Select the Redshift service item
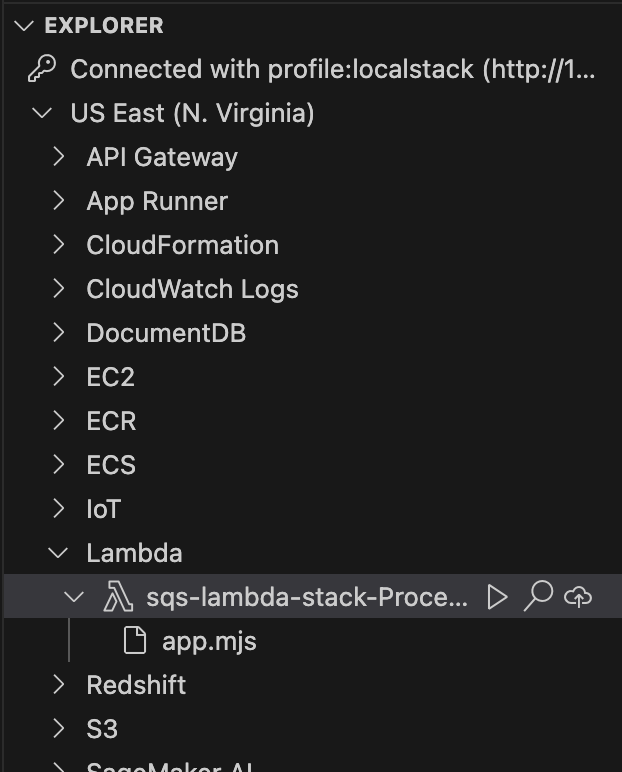Viewport: 622px width, 772px height. point(136,685)
